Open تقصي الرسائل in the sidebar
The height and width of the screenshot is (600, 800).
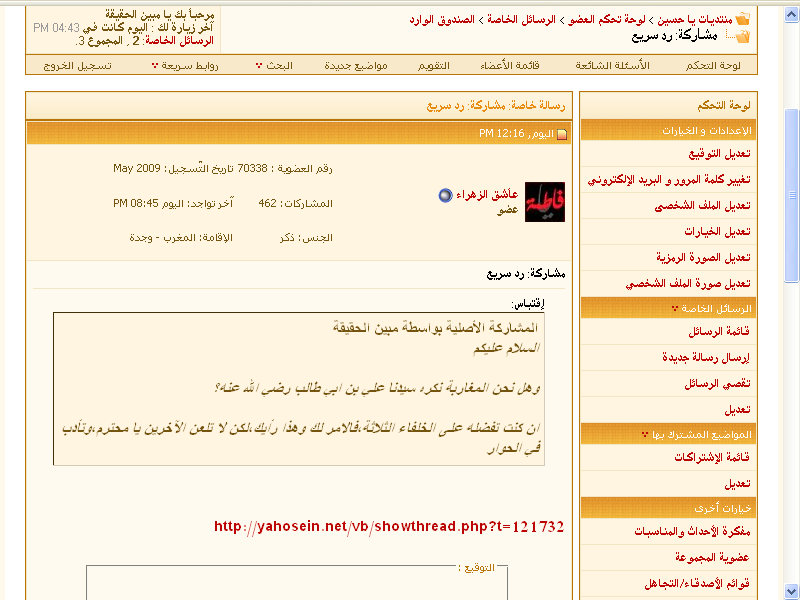717,384
